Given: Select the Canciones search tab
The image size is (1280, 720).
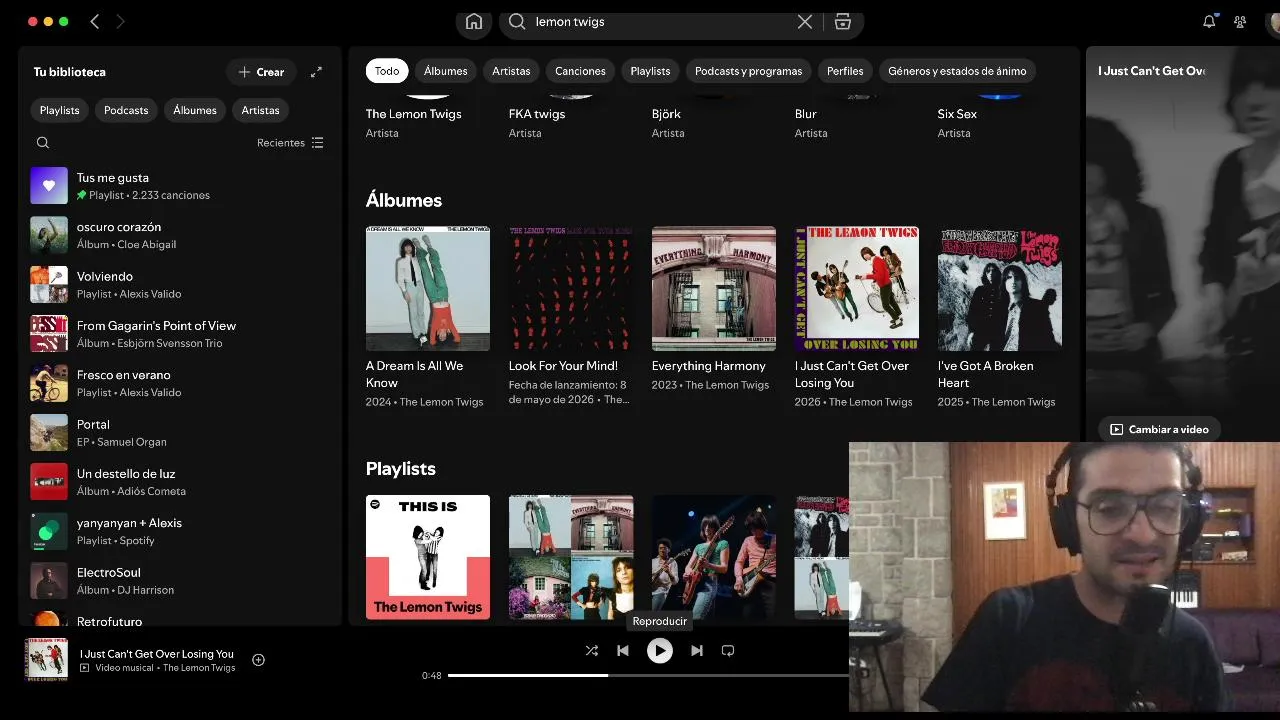Looking at the screenshot, I should pos(581,71).
